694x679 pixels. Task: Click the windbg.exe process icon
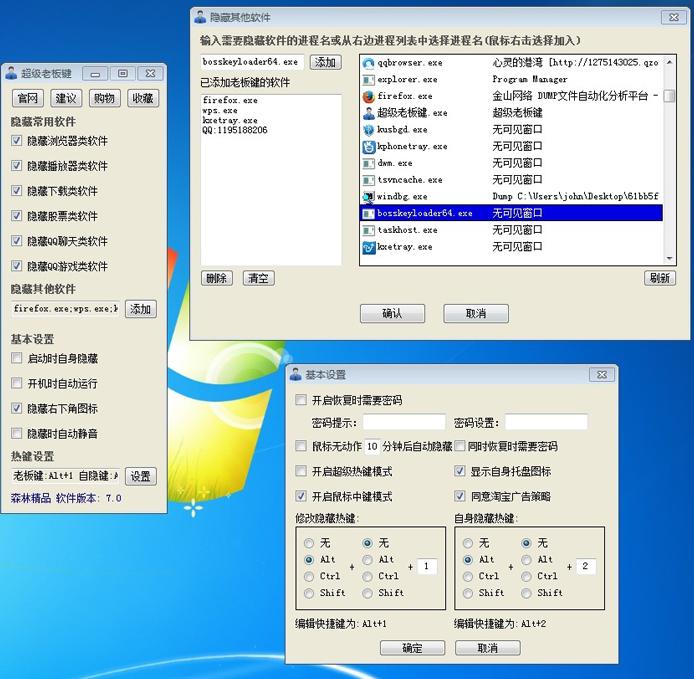[x=368, y=197]
